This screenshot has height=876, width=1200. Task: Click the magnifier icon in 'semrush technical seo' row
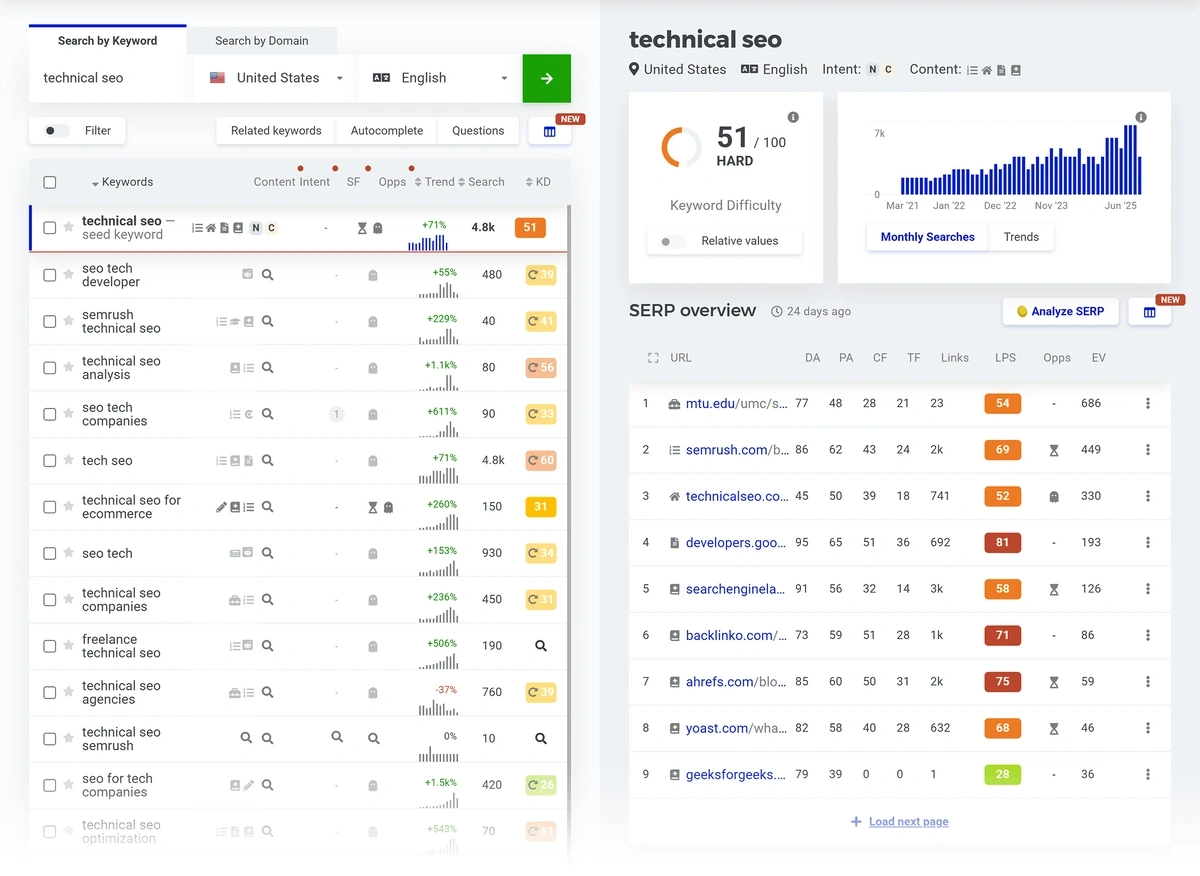pos(267,322)
